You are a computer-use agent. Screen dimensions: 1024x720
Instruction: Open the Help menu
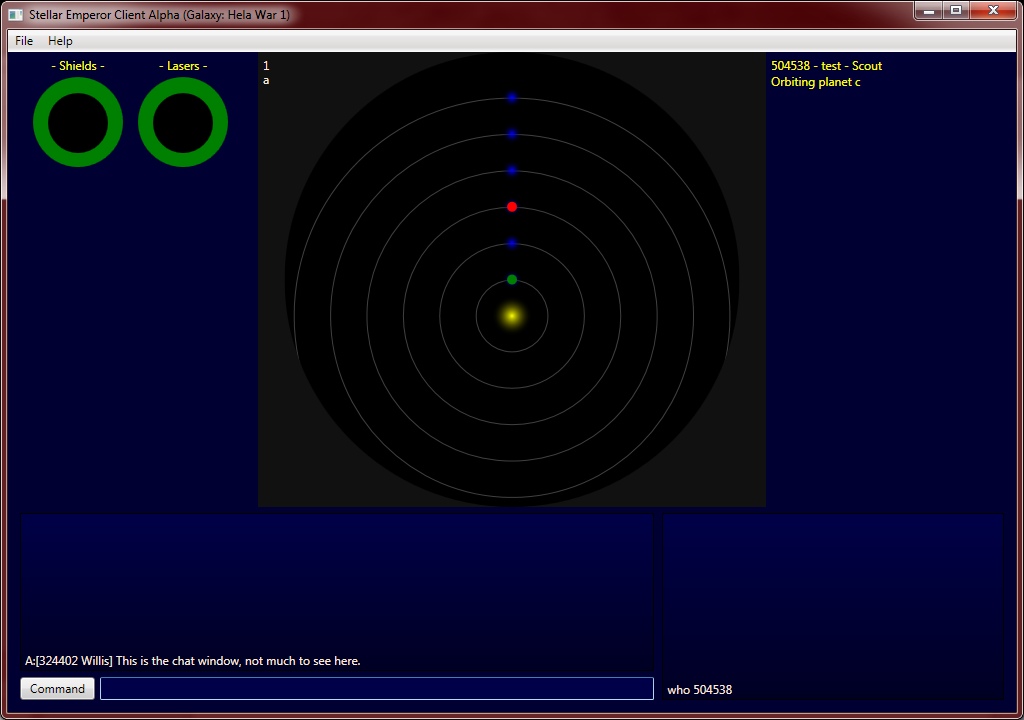[60, 41]
